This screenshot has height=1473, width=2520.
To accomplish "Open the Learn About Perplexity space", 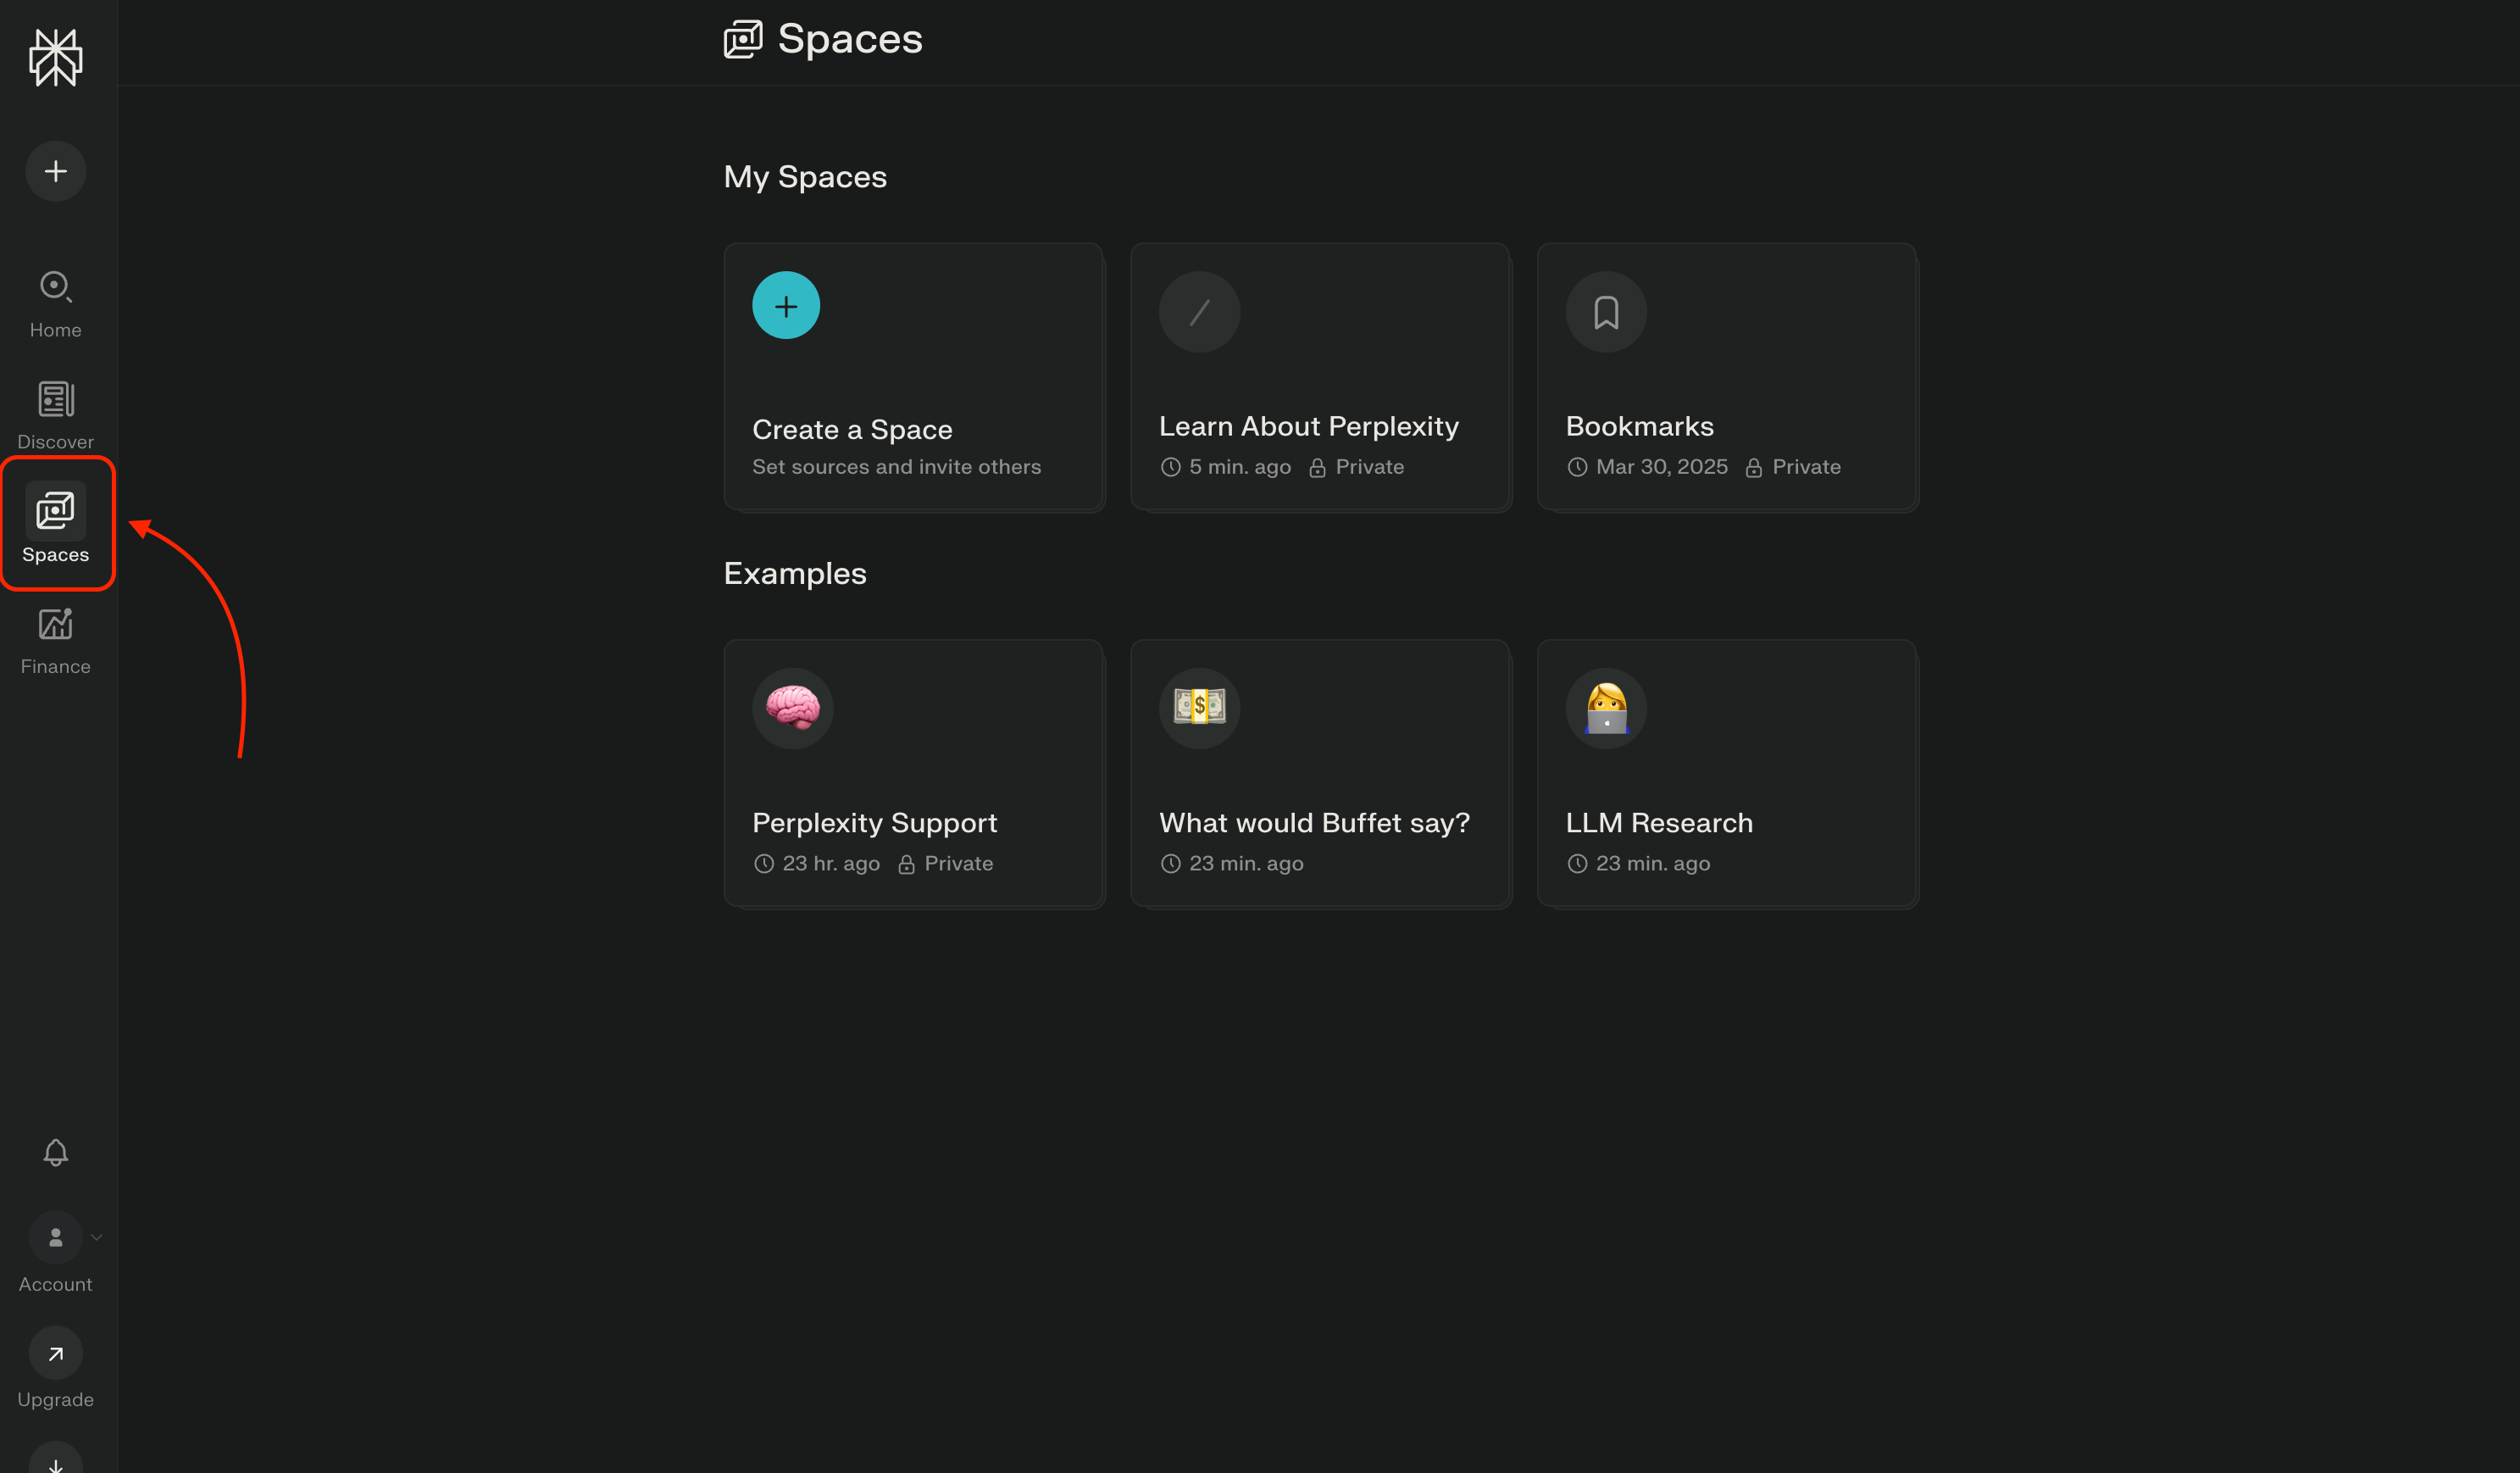I will pyautogui.click(x=1319, y=377).
